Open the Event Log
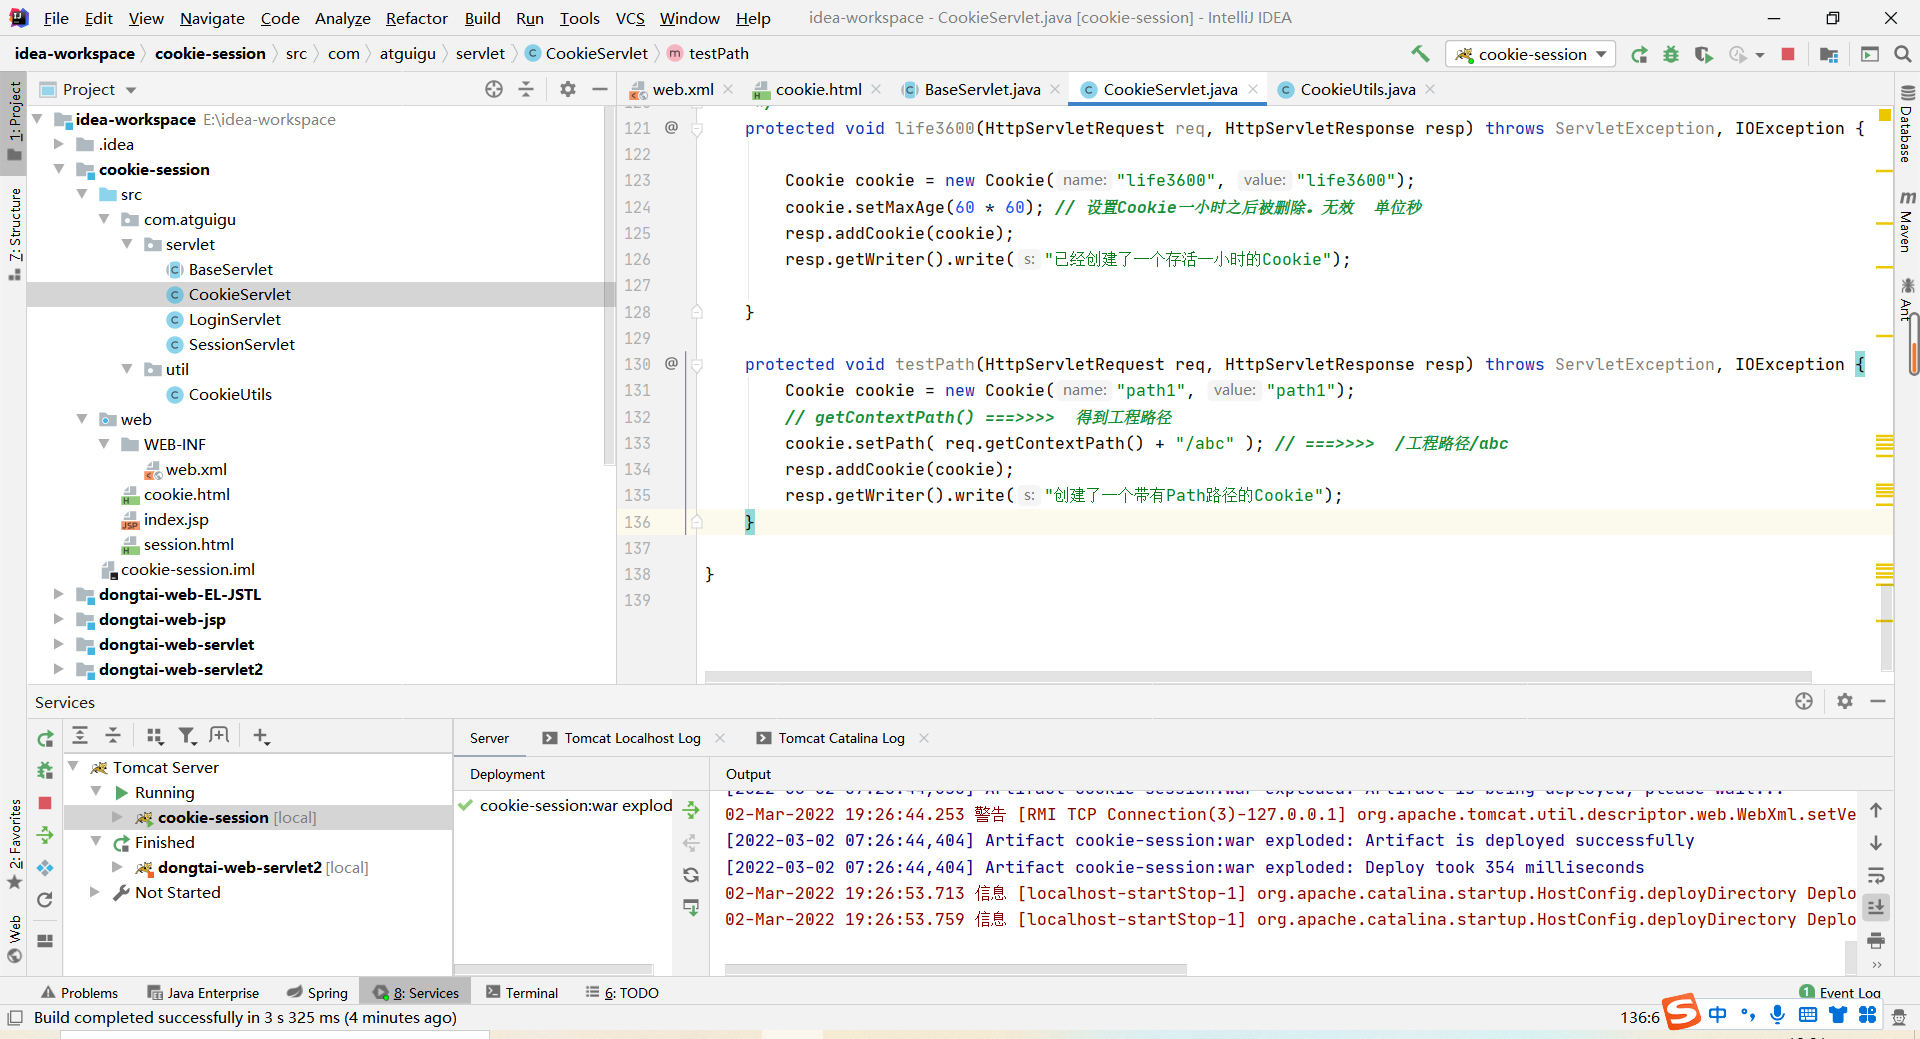The image size is (1920, 1039). click(1839, 993)
